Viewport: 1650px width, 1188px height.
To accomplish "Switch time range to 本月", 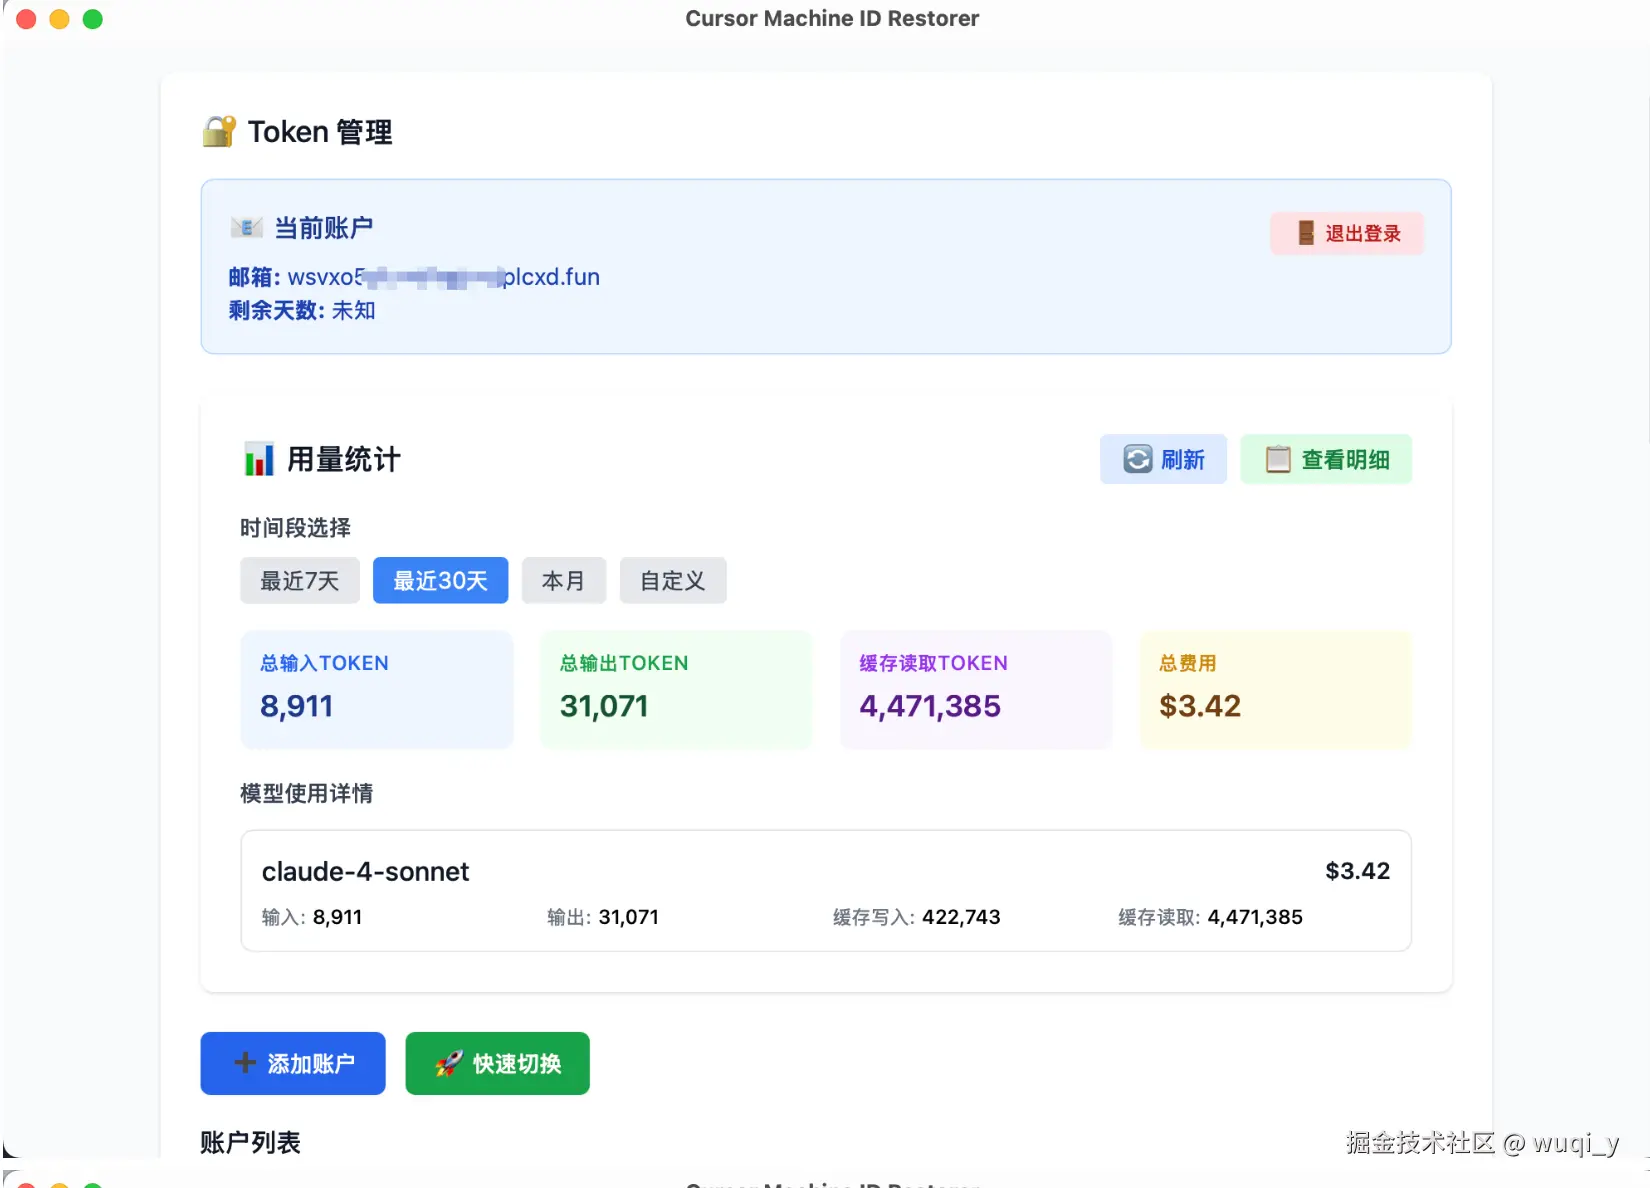I will 564,580.
